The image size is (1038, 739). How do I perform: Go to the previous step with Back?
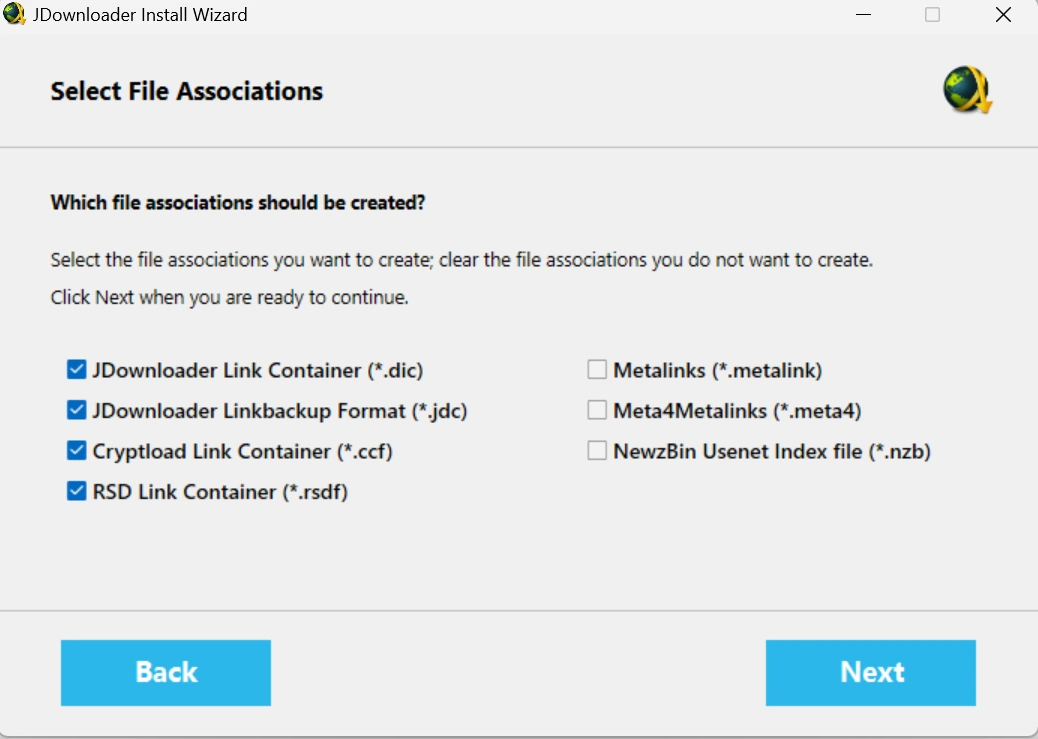pyautogui.click(x=165, y=672)
